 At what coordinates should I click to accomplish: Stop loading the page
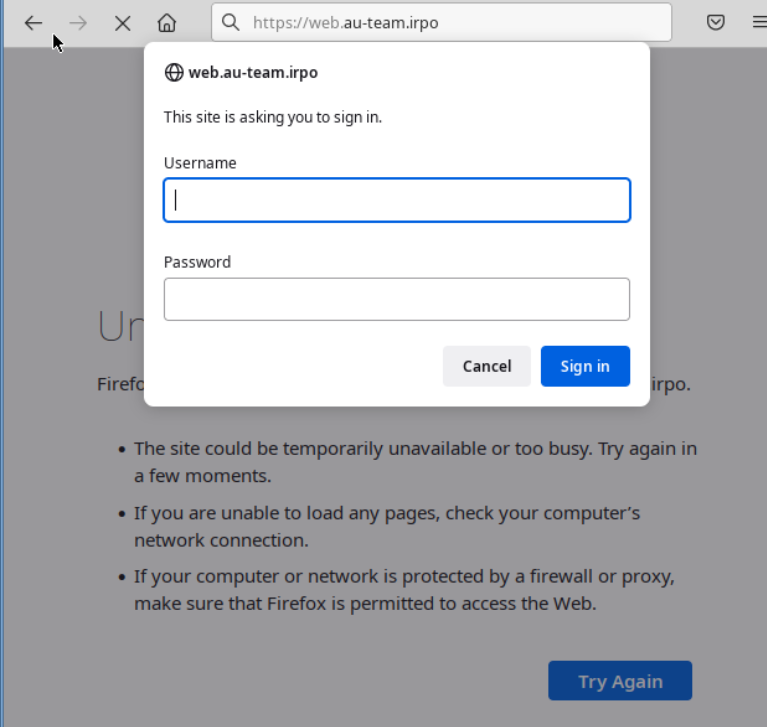click(122, 23)
